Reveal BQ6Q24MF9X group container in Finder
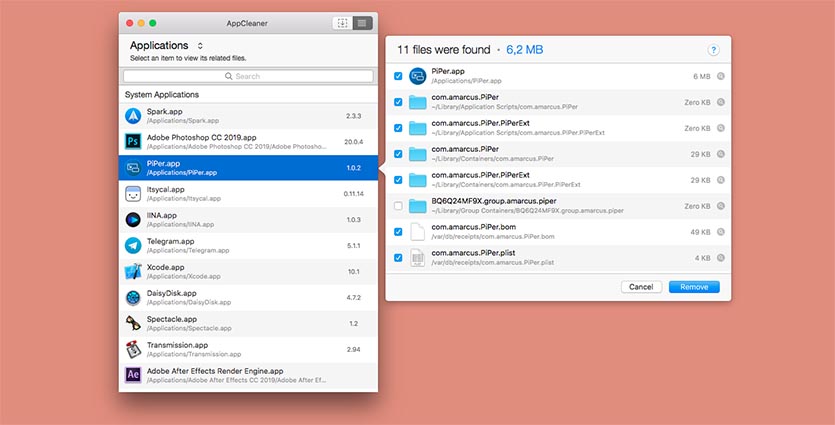 click(721, 206)
